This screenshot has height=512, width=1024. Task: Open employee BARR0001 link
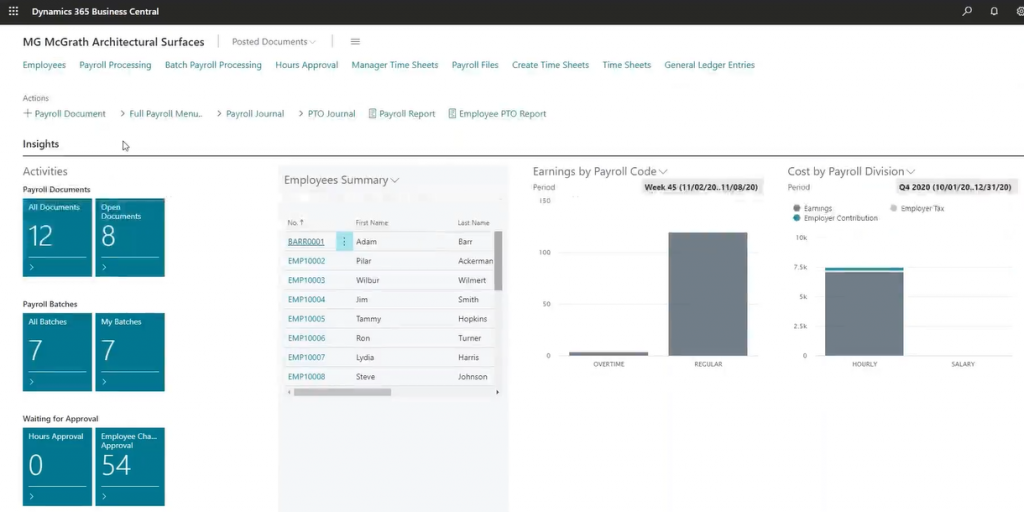pyautogui.click(x=306, y=242)
